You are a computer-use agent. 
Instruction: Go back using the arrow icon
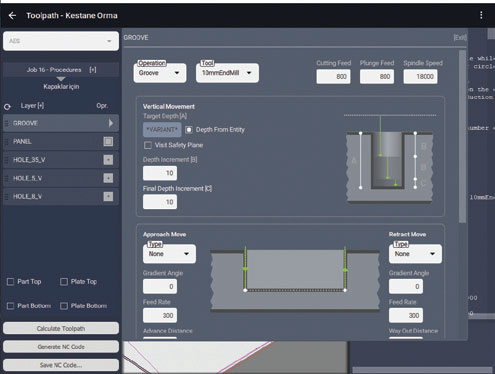[x=12, y=15]
